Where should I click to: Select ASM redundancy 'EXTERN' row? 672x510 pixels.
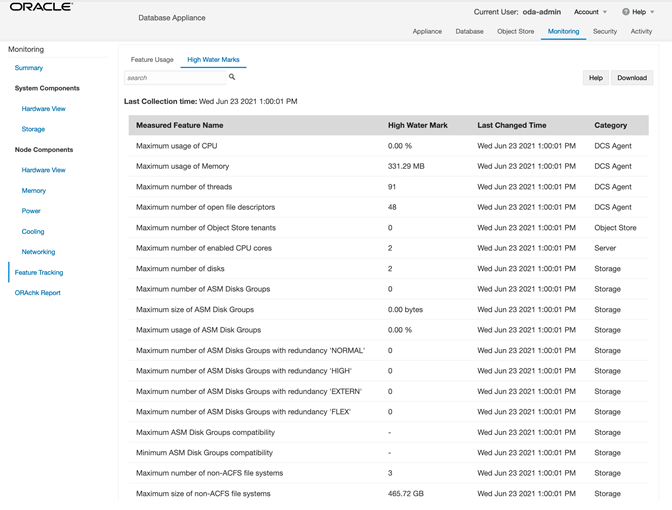pos(389,391)
